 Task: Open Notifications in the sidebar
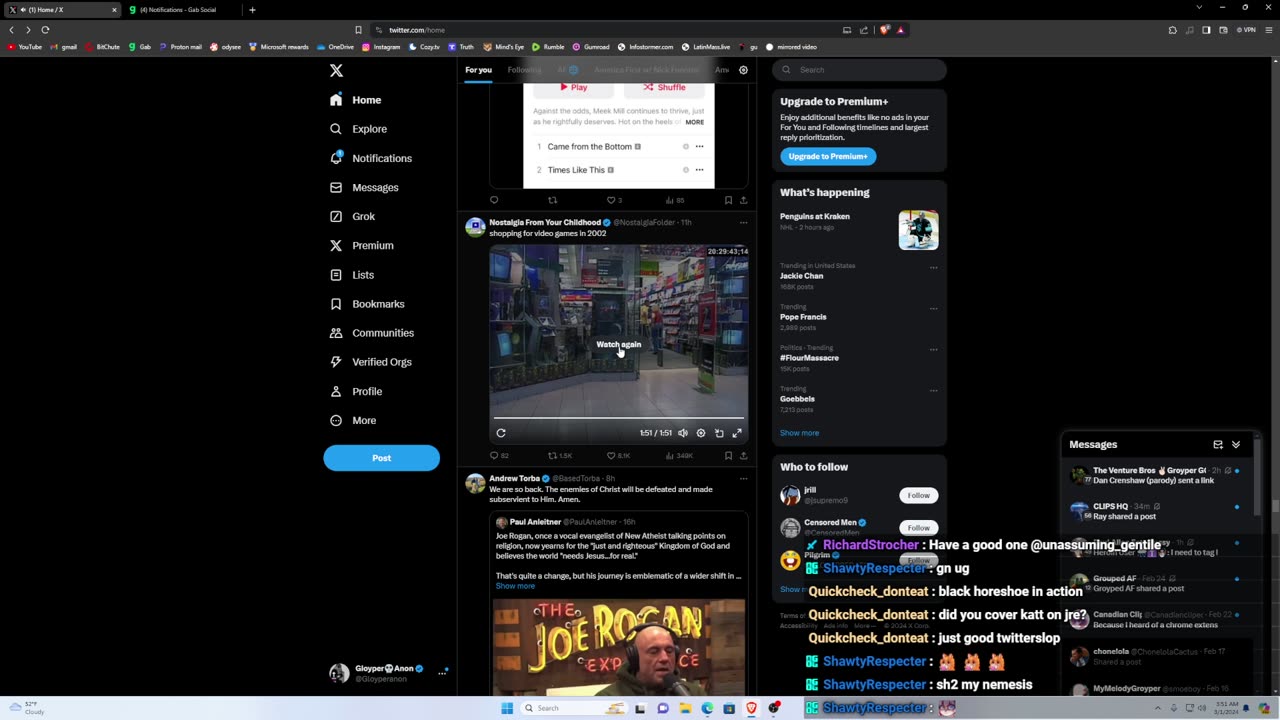coord(371,158)
